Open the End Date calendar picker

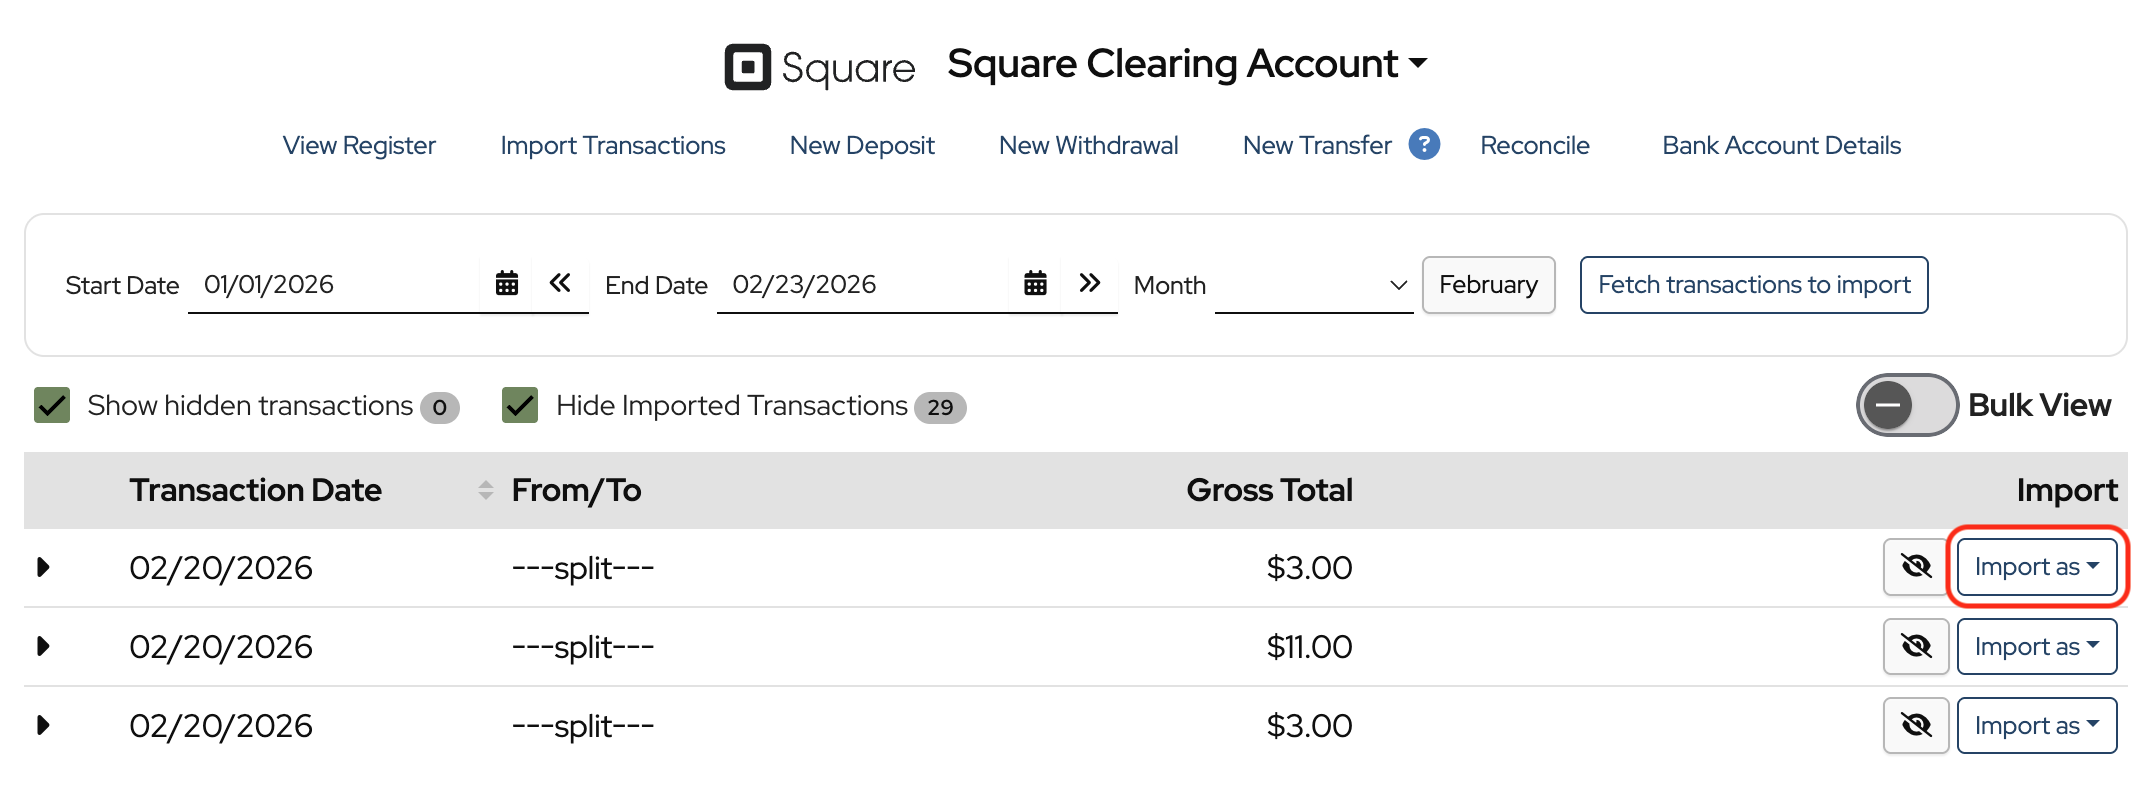tap(1035, 284)
